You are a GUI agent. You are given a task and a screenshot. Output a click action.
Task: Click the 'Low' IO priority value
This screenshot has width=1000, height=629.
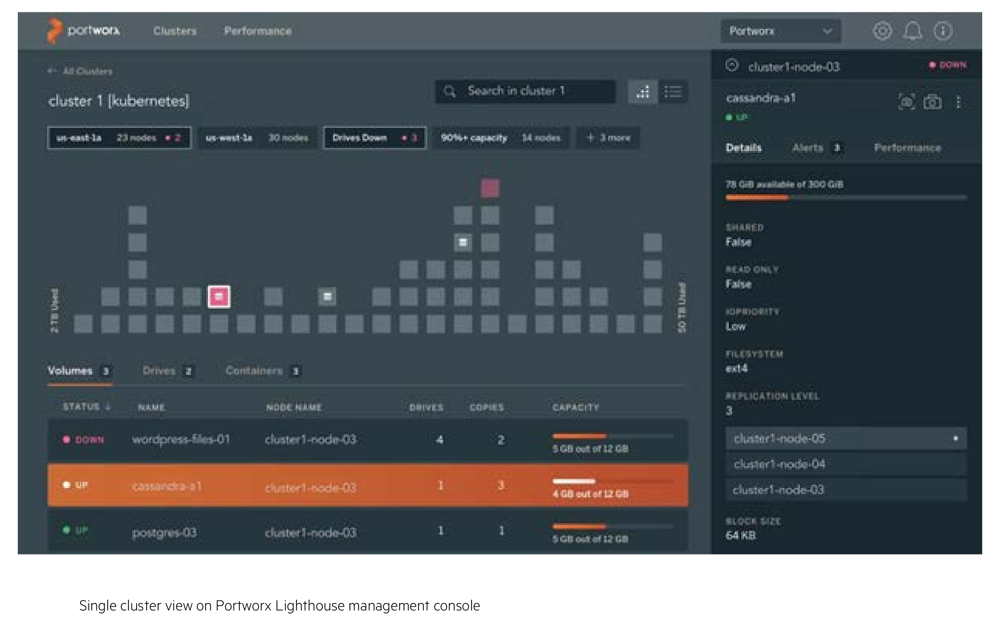[735, 326]
